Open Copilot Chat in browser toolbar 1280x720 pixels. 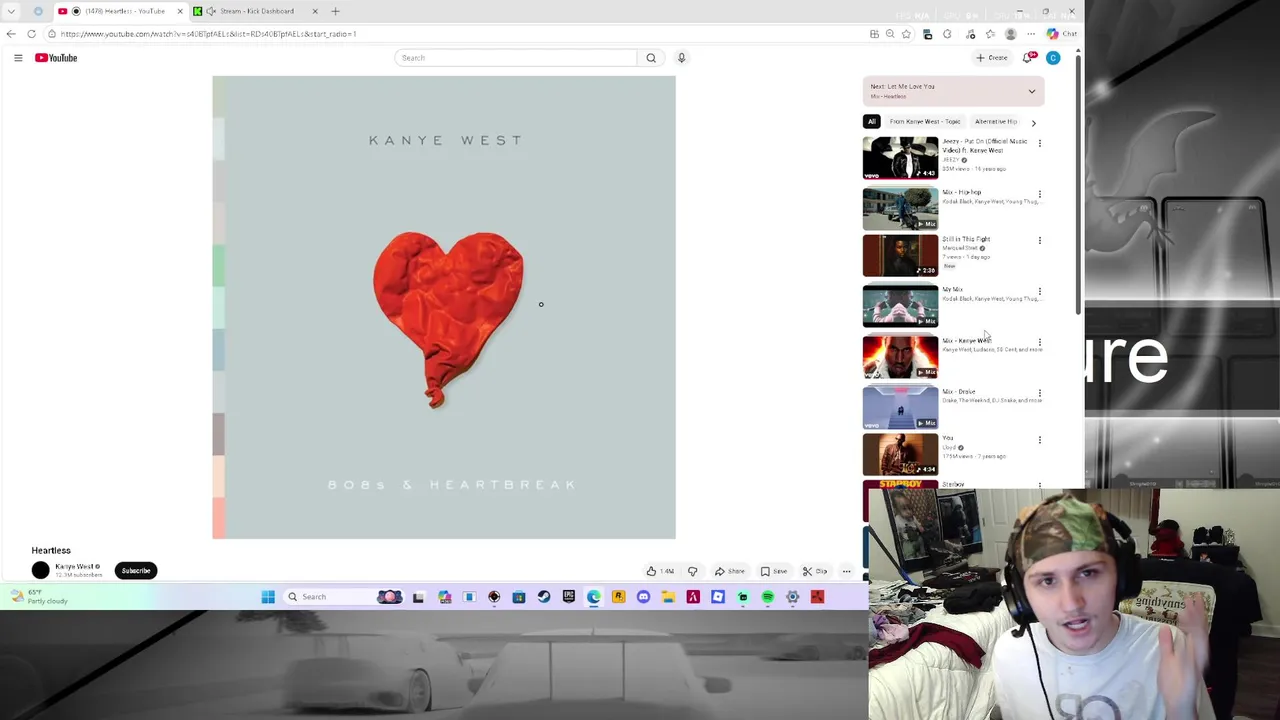[x=1062, y=34]
